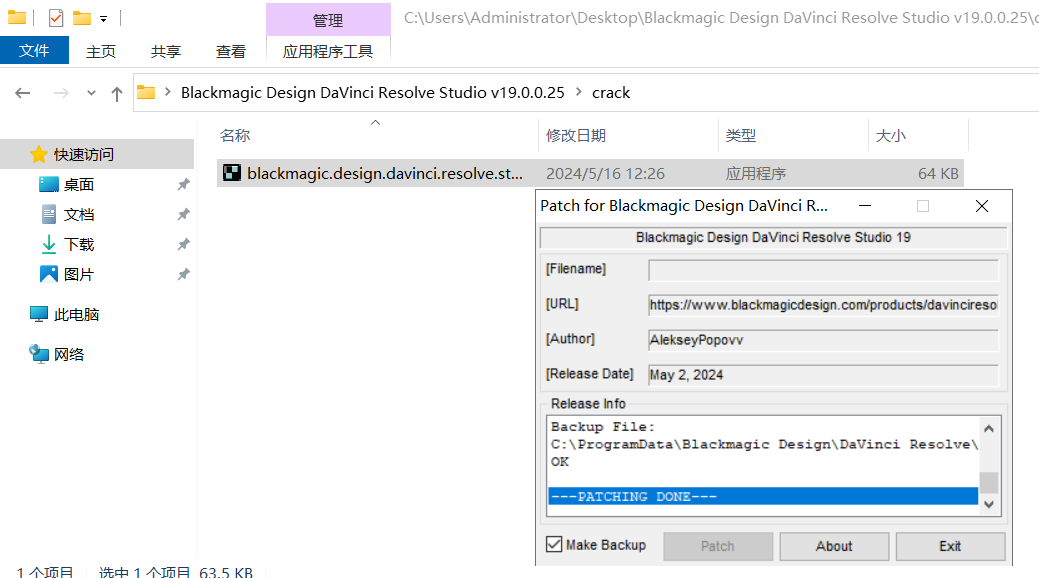1039x578 pixels.
Task: Open the quick access toolbar customize dropdown
Action: click(104, 17)
